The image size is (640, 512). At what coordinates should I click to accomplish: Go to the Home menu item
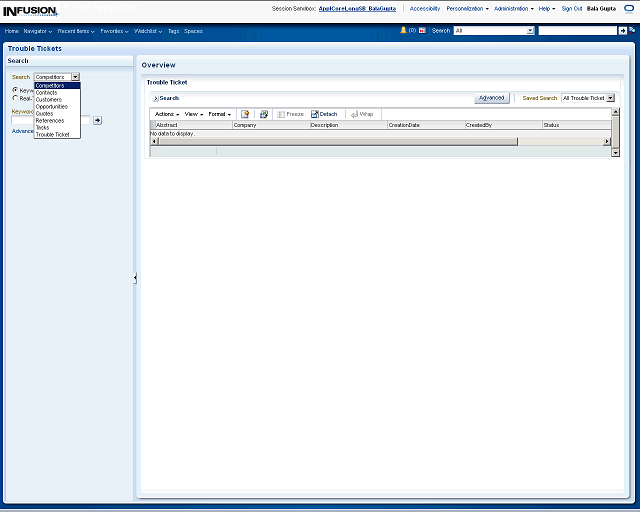coord(11,31)
